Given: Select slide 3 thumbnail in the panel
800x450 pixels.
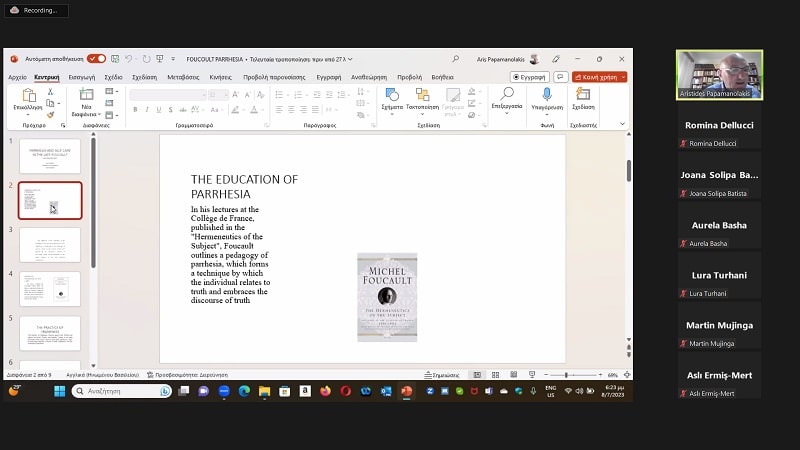Looking at the screenshot, I should pyautogui.click(x=50, y=245).
